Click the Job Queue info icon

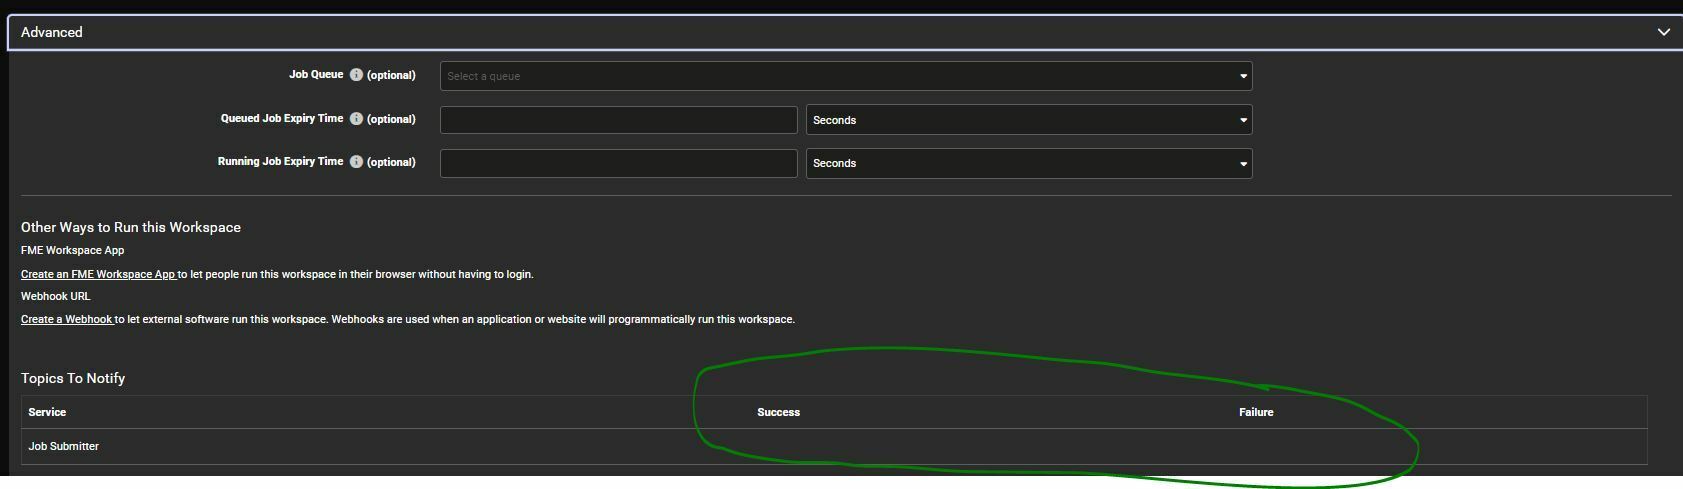coord(356,75)
